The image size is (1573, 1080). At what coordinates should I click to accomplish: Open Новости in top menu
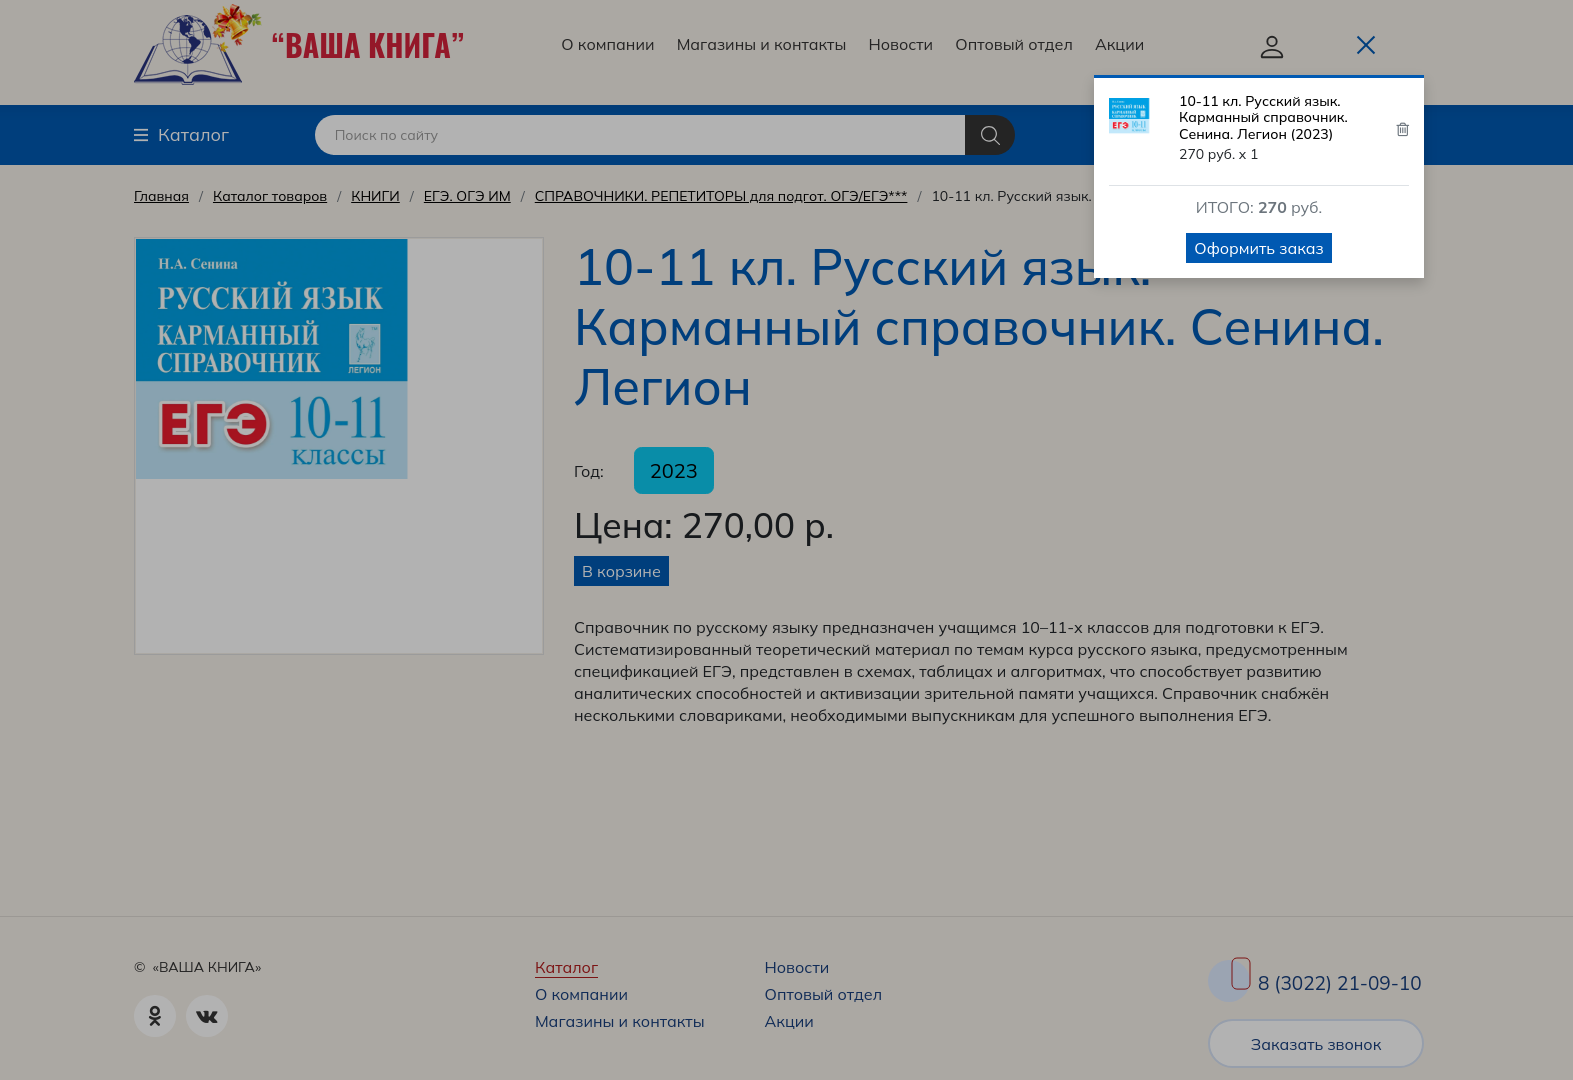900,44
